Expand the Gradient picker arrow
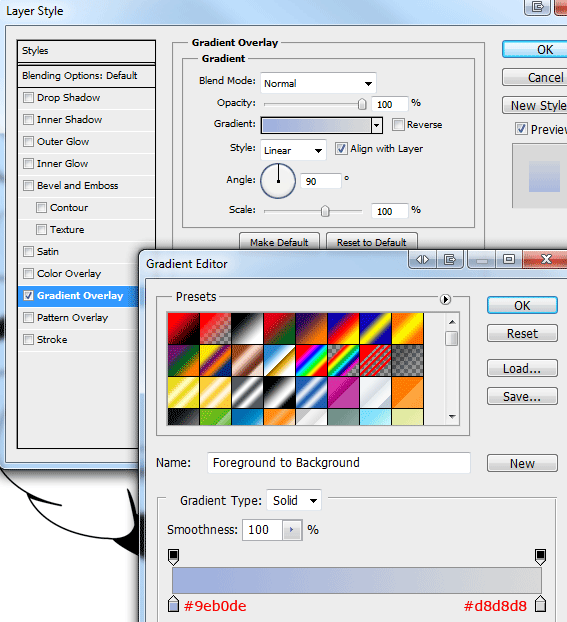 (x=377, y=125)
